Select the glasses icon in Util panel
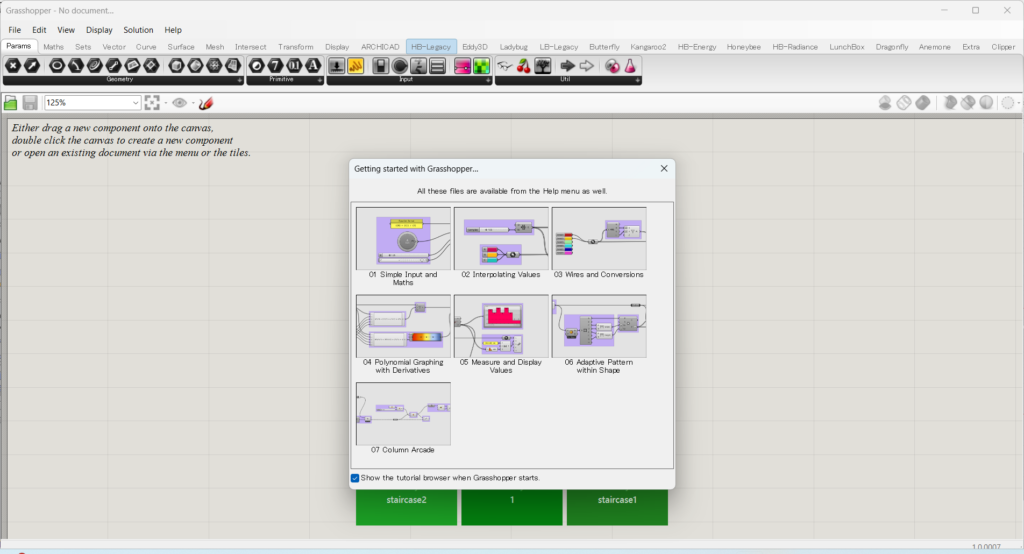Viewport: 1024px width, 554px height. tap(504, 66)
